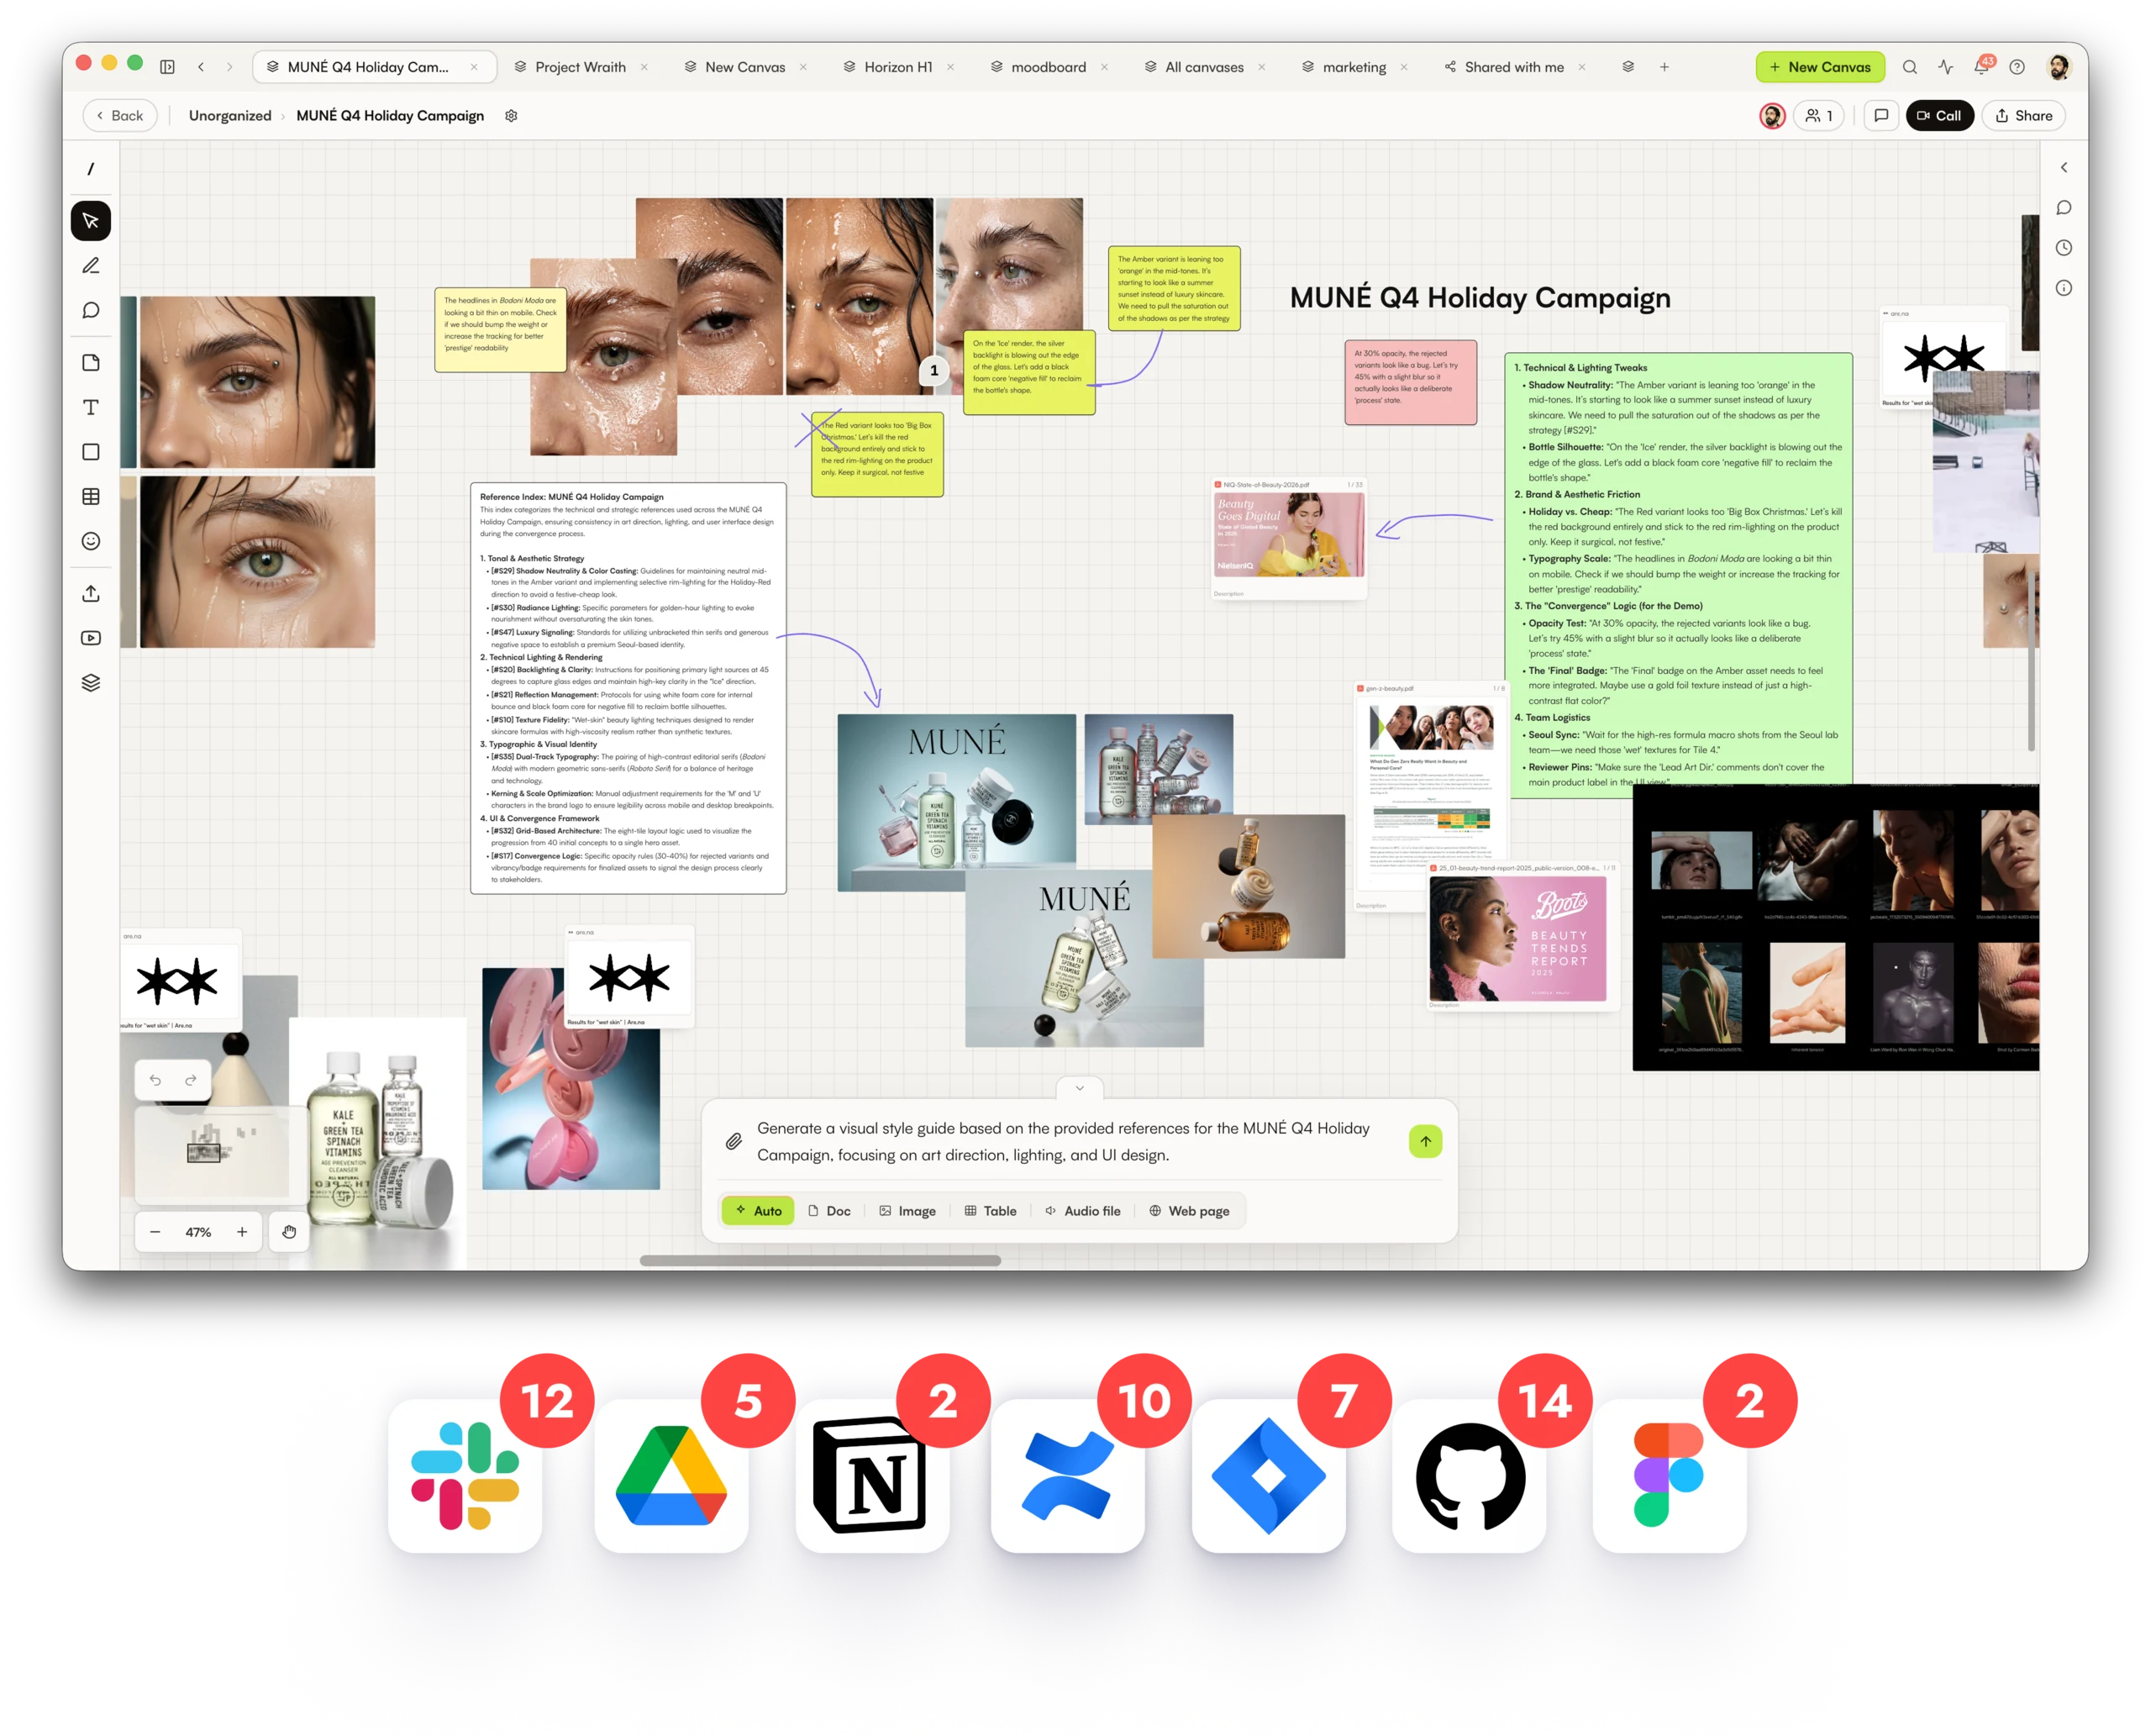
Task: Open notifications bell with 43 badge
Action: (1982, 66)
